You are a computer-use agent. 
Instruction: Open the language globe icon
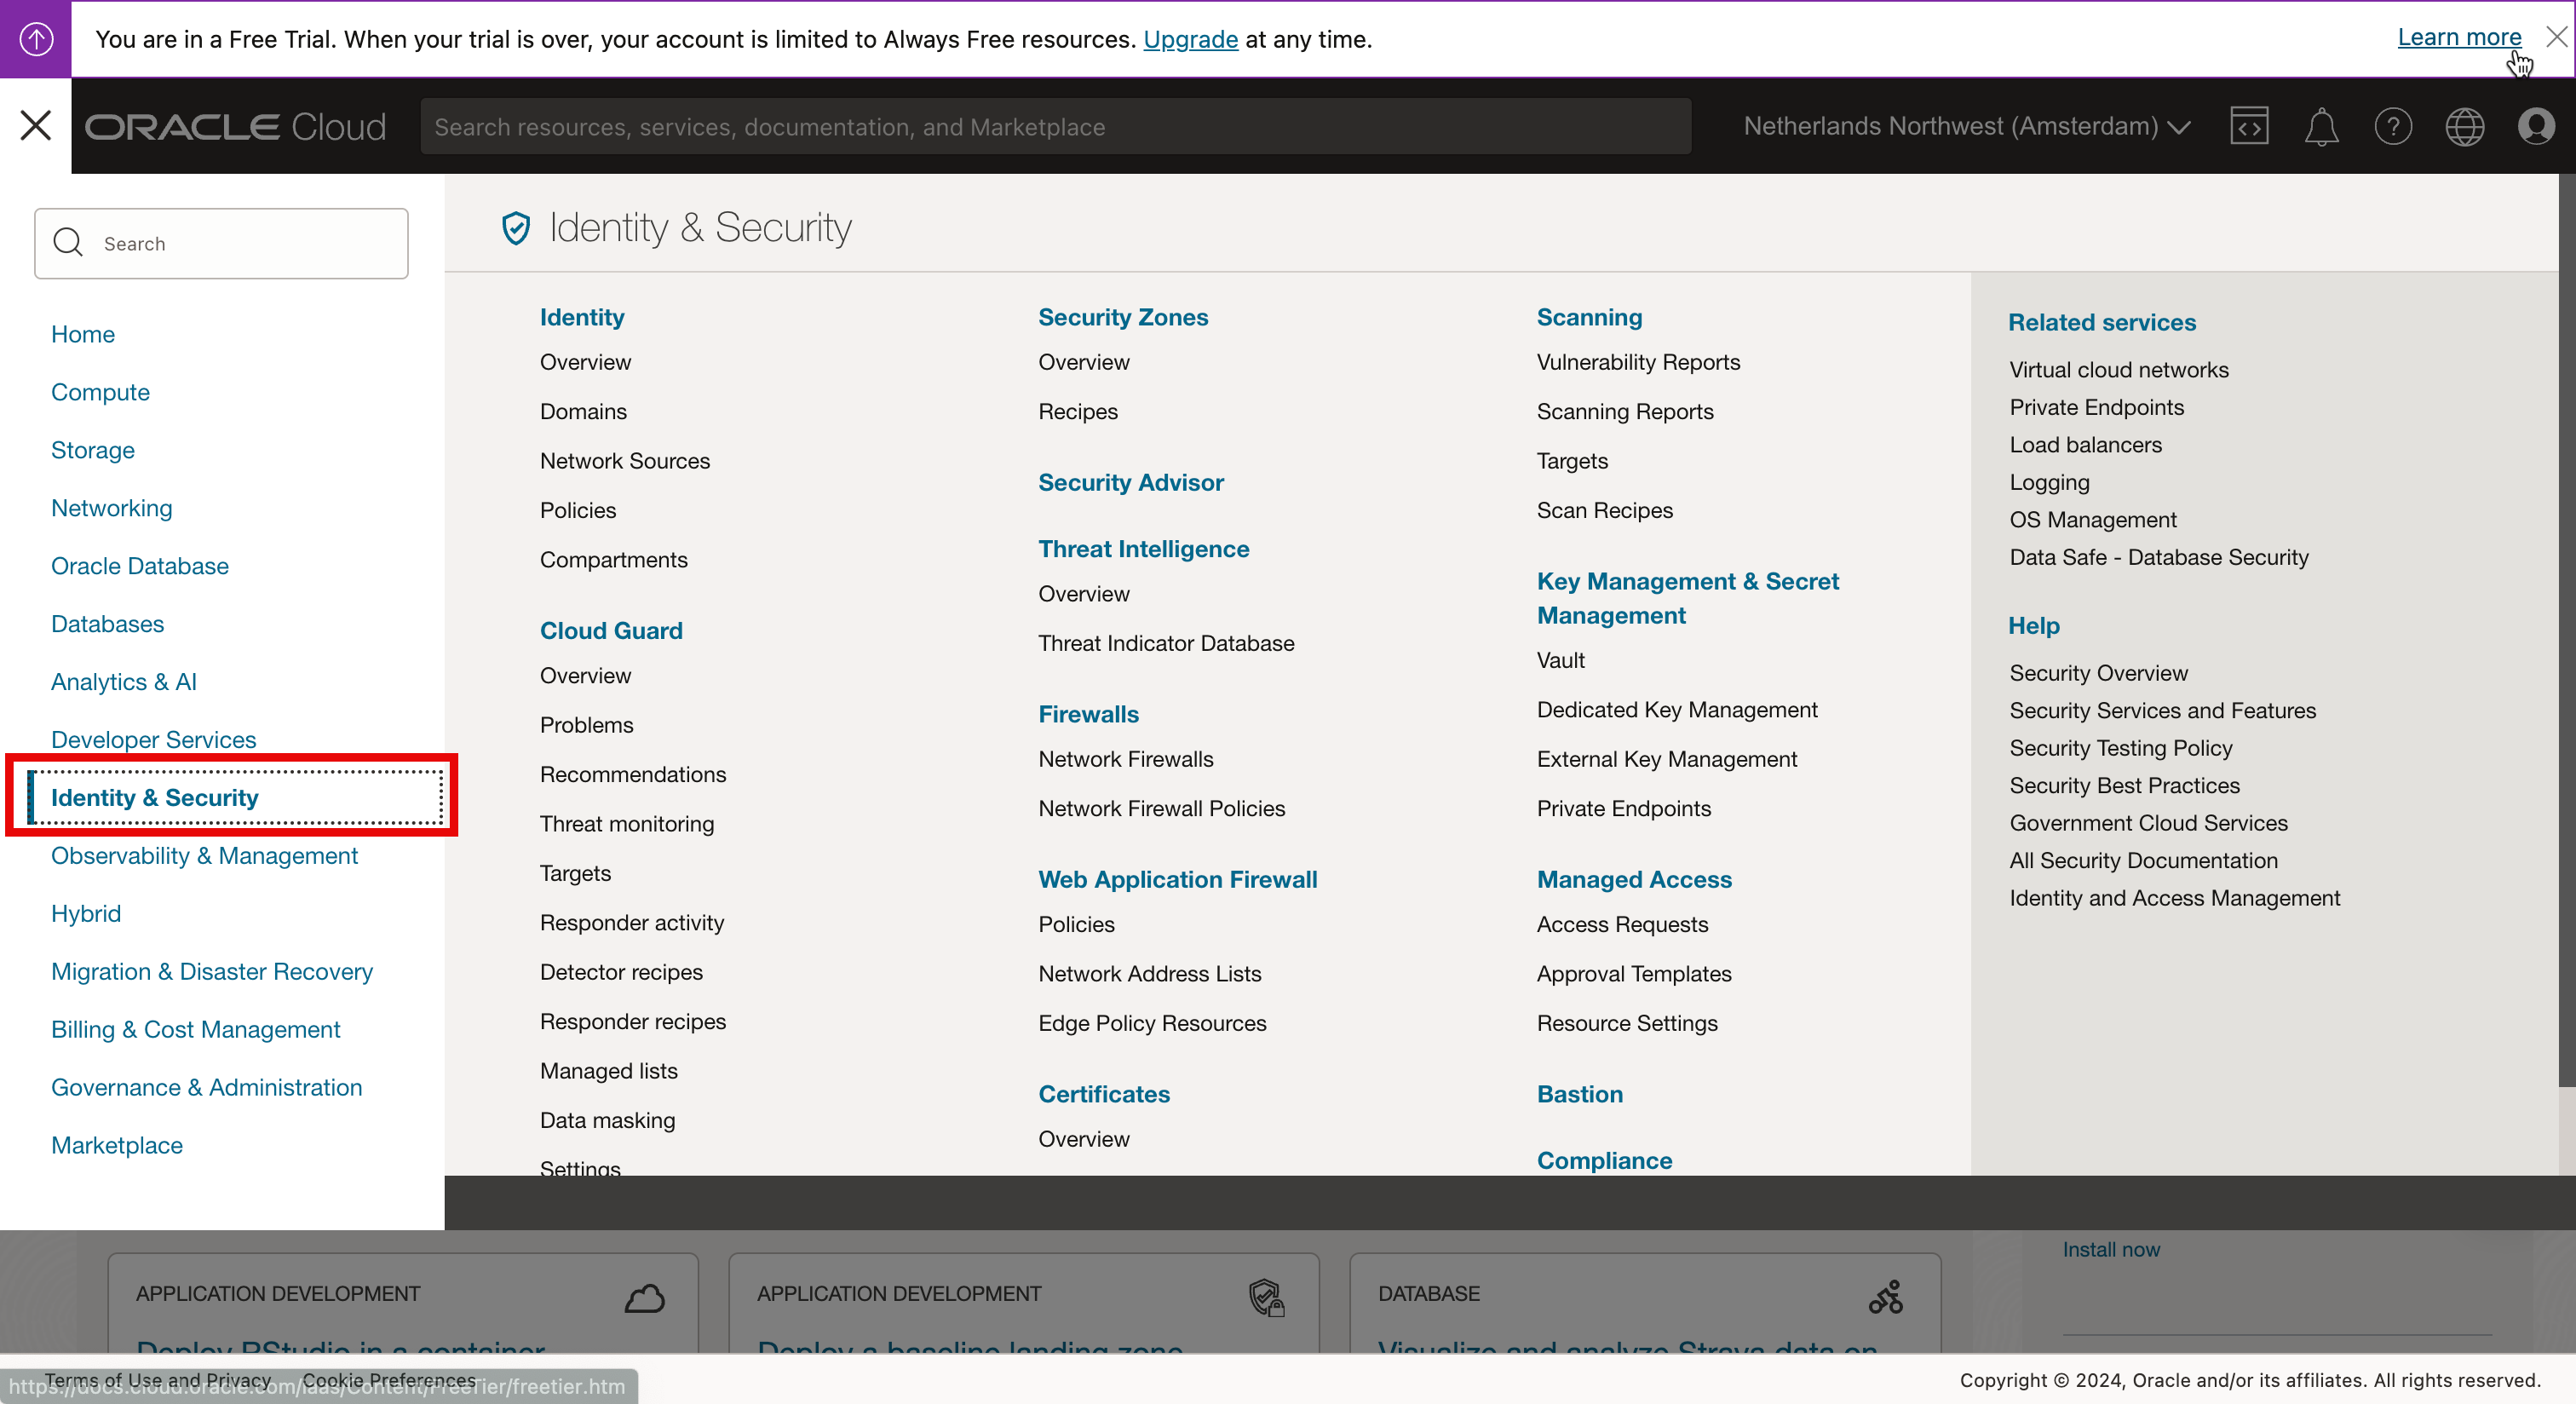click(2465, 126)
